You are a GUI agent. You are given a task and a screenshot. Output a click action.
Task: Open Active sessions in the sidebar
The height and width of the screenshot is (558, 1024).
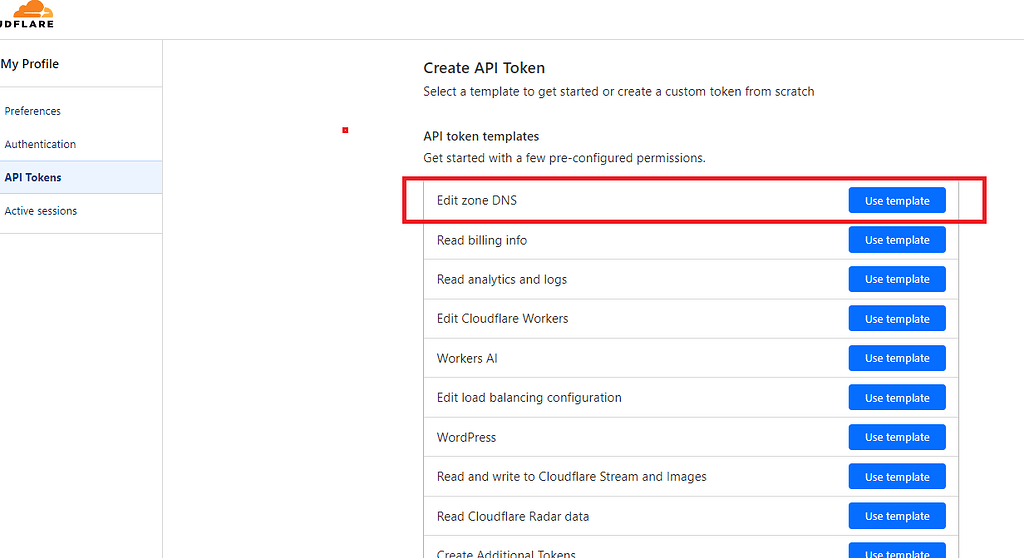(41, 211)
